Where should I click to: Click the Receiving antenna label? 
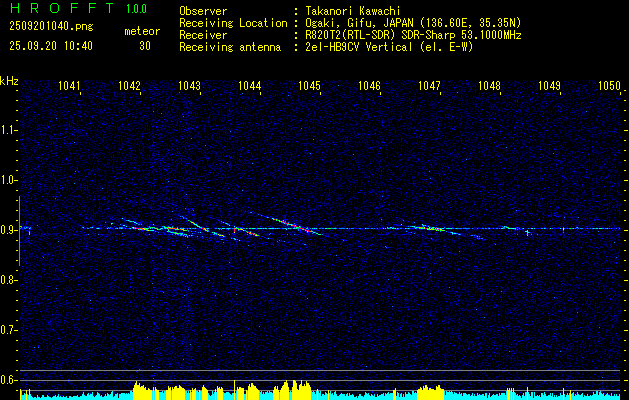tap(230, 47)
